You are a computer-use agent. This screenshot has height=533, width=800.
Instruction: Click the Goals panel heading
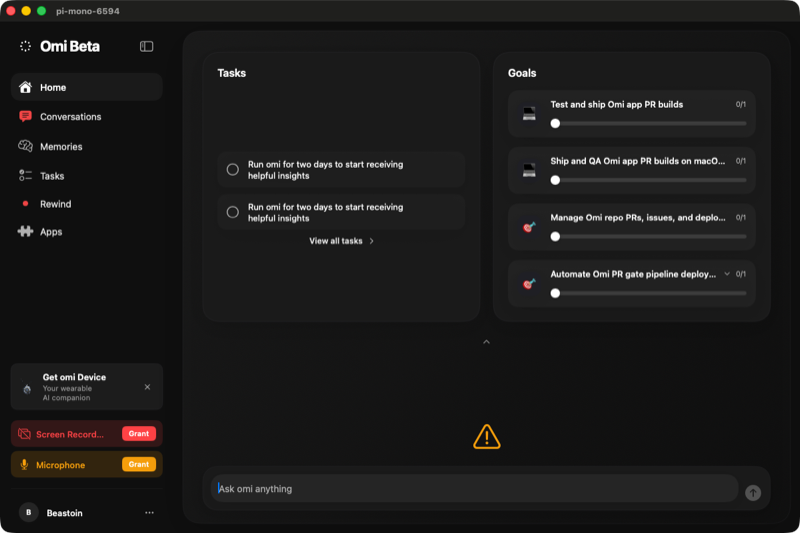click(x=522, y=73)
